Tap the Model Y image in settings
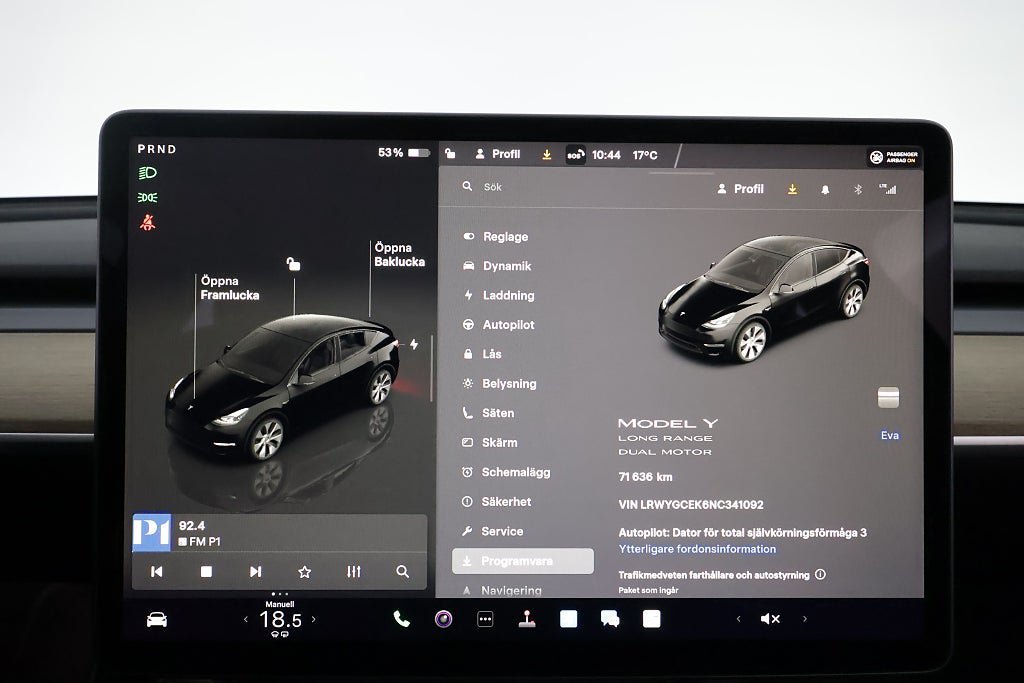This screenshot has height=683, width=1024. tap(763, 298)
